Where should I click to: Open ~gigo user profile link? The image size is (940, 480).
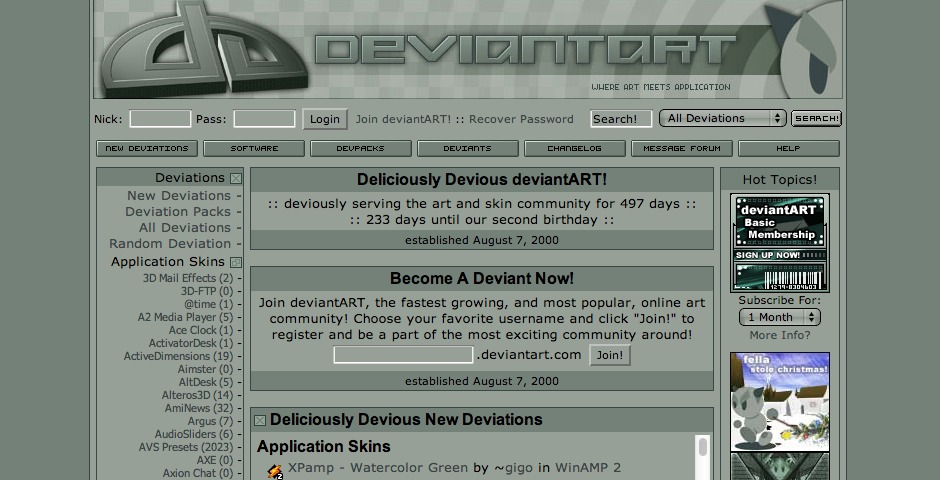pyautogui.click(x=513, y=467)
